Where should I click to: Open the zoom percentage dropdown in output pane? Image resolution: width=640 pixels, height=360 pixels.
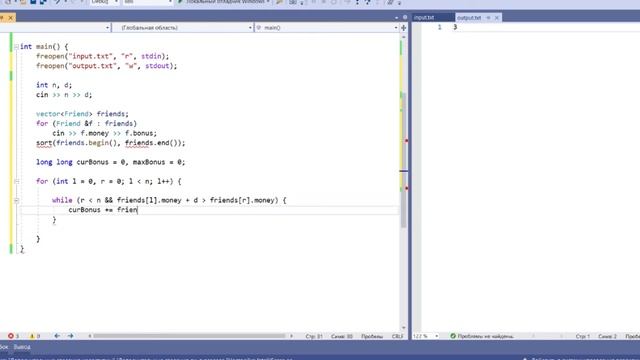pyautogui.click(x=437, y=336)
